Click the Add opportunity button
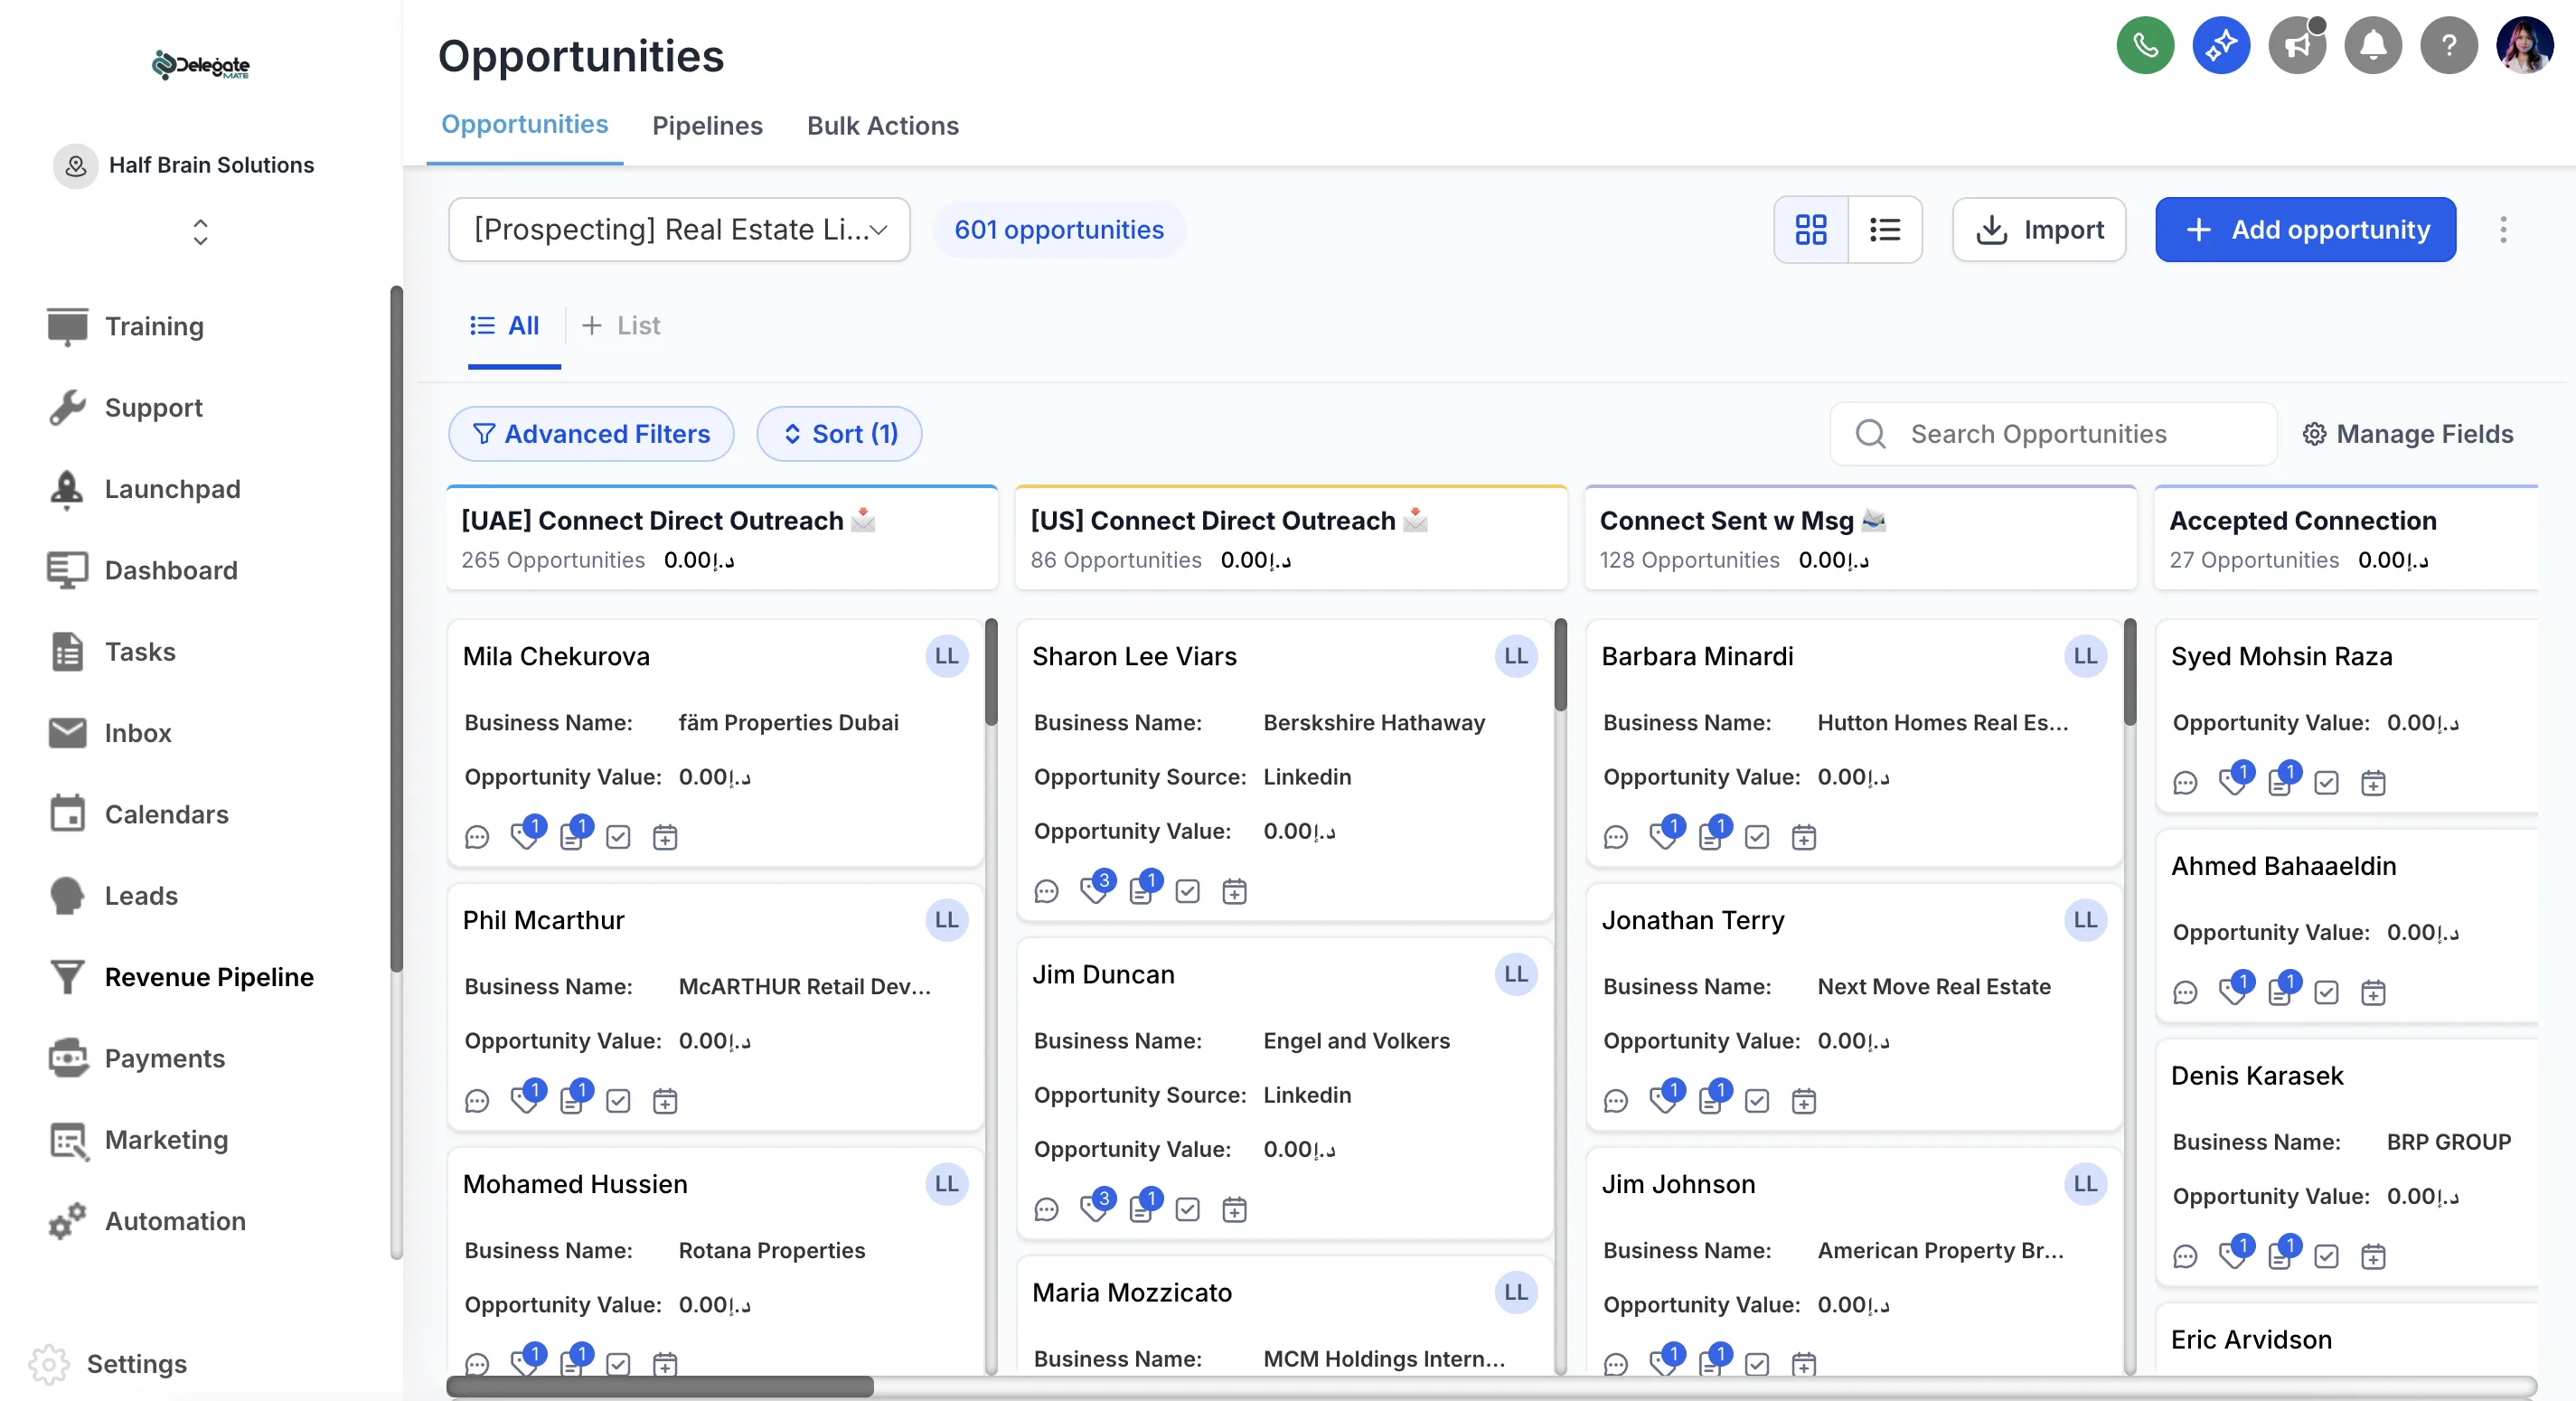2576x1401 pixels. click(x=2305, y=230)
